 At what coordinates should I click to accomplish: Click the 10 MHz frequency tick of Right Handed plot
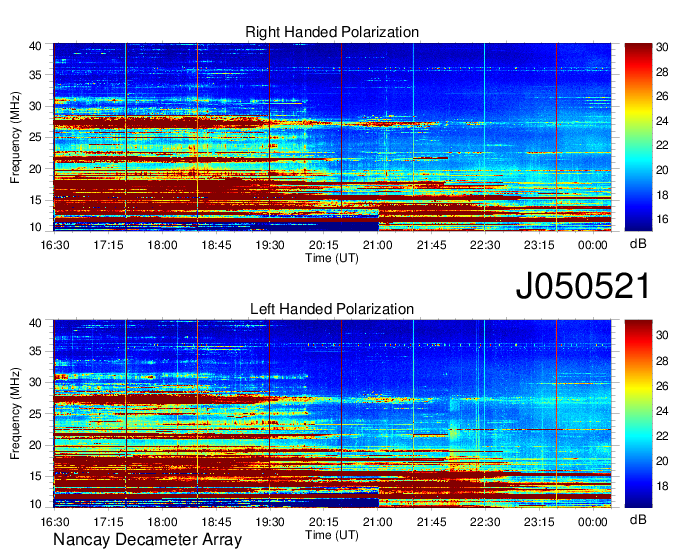point(36,227)
